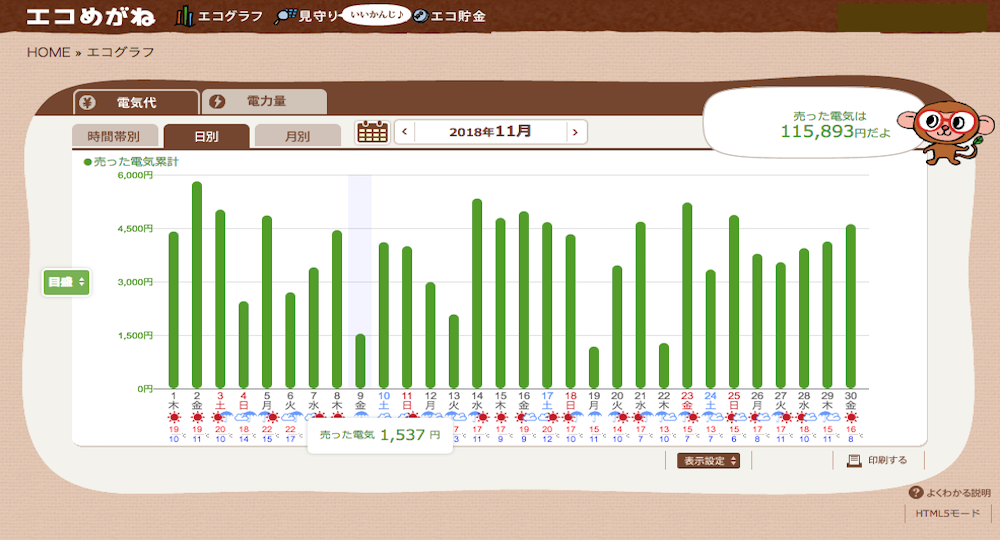Click the 3,000円 axis label
Viewport: 1000px width, 540px height.
pyautogui.click(x=135, y=282)
